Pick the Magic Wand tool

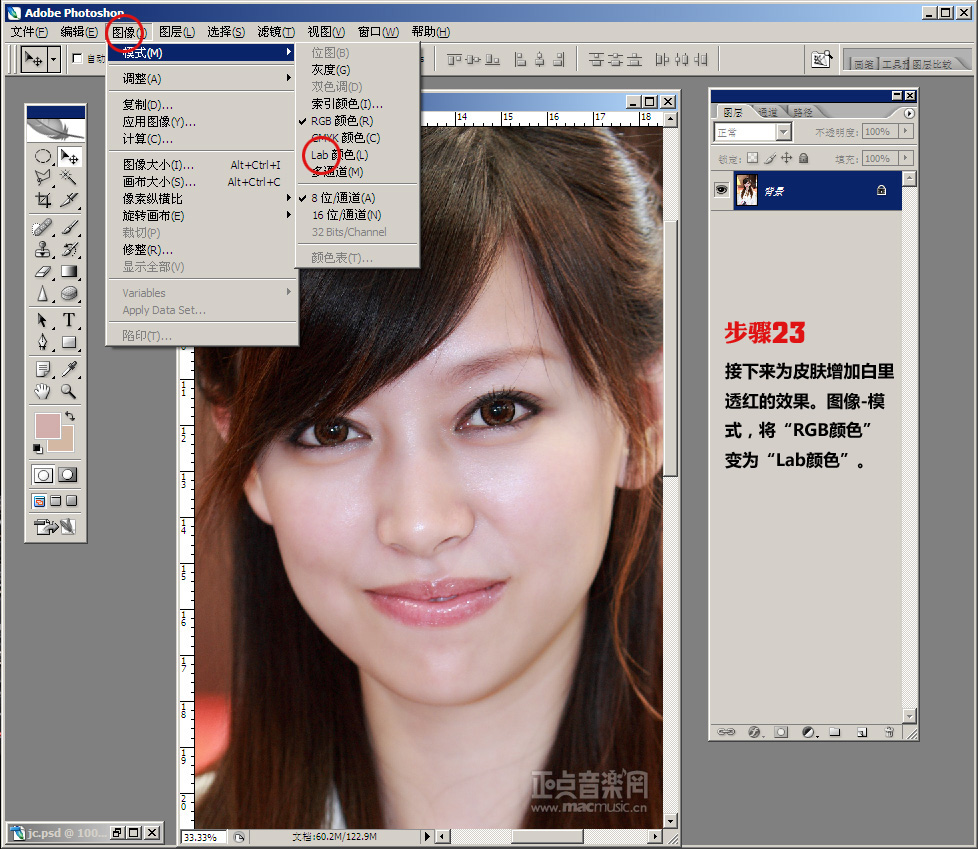click(x=69, y=177)
